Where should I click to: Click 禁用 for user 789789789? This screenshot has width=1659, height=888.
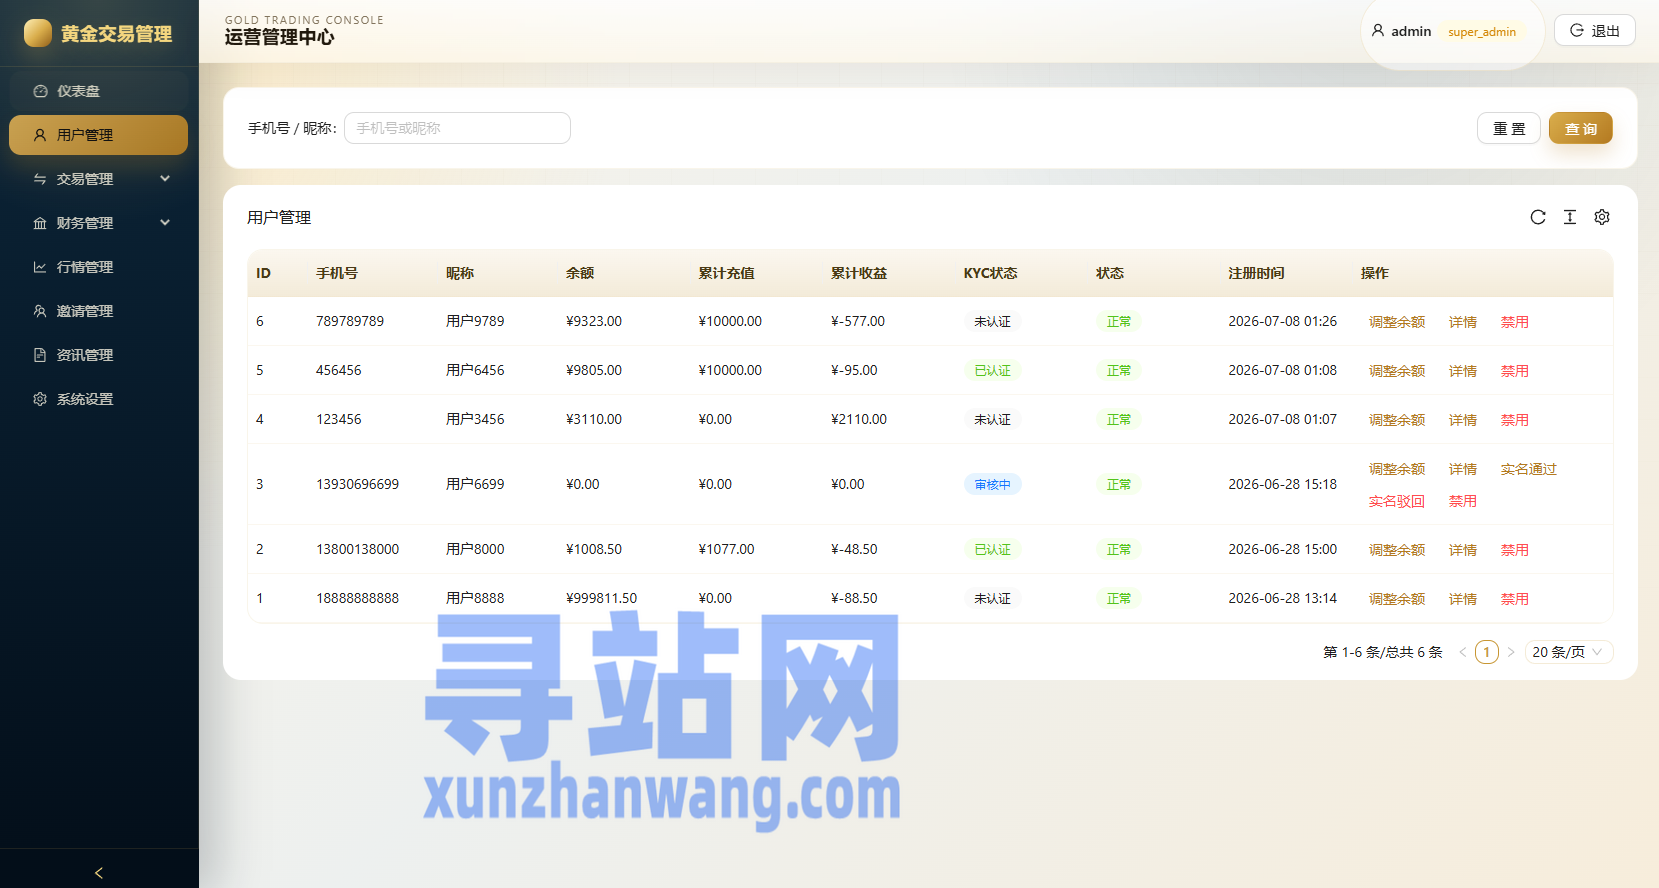[1515, 322]
